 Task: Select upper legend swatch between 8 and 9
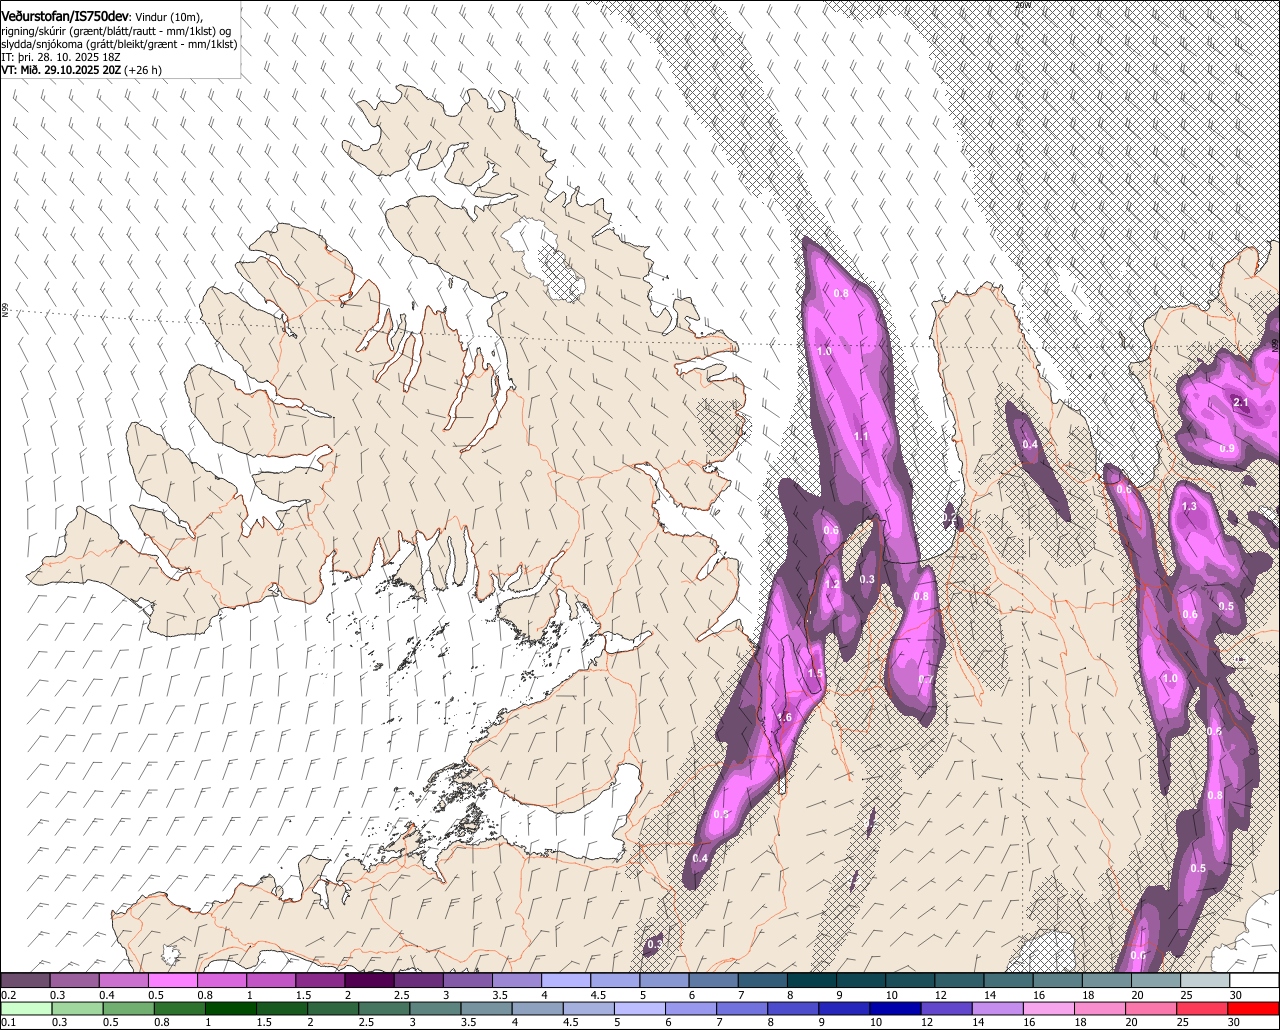(812, 981)
